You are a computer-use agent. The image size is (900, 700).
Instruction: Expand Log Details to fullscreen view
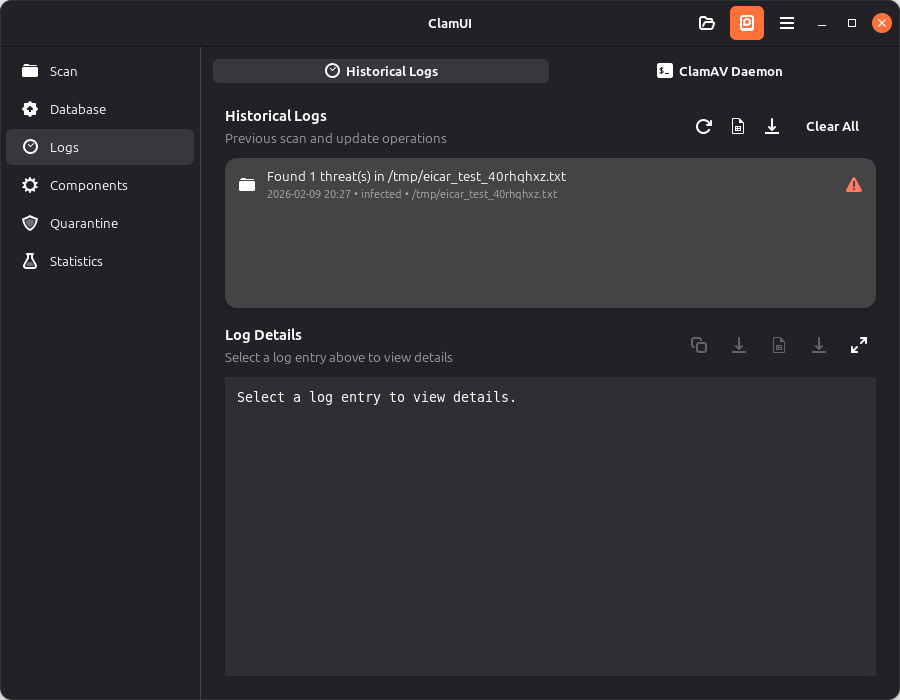click(858, 345)
